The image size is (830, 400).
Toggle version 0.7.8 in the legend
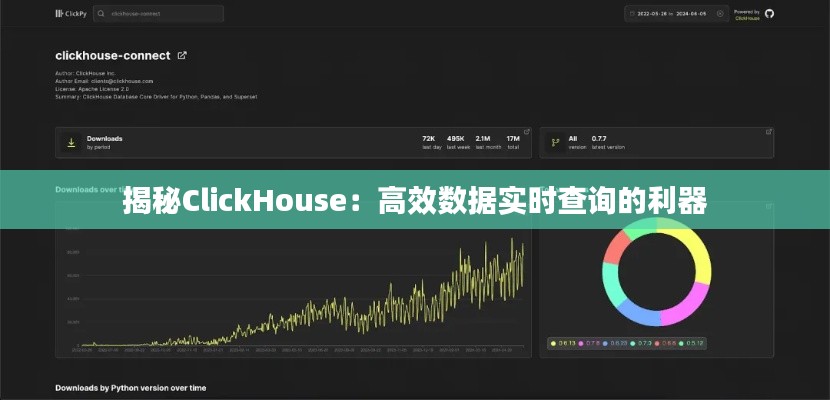pos(590,343)
